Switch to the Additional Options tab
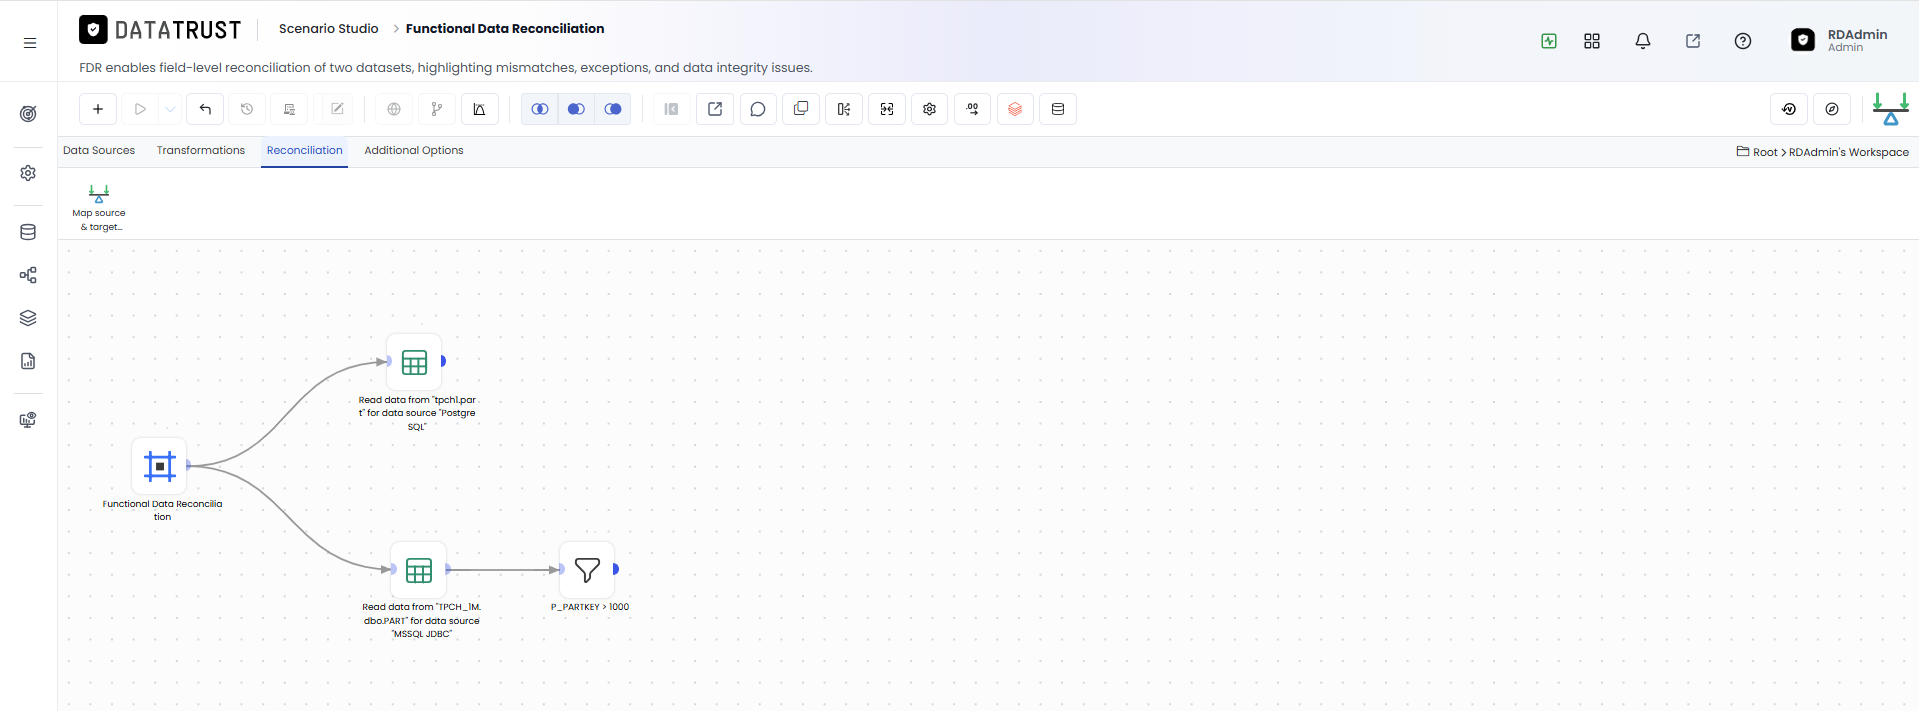1919x711 pixels. click(414, 151)
